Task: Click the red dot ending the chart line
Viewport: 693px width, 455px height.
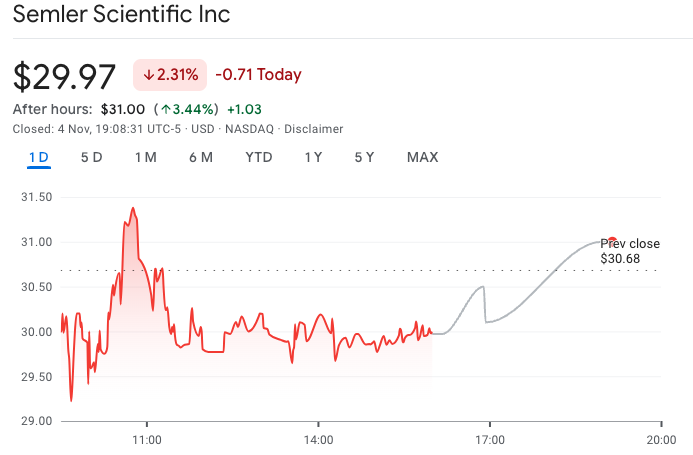Action: click(x=612, y=240)
